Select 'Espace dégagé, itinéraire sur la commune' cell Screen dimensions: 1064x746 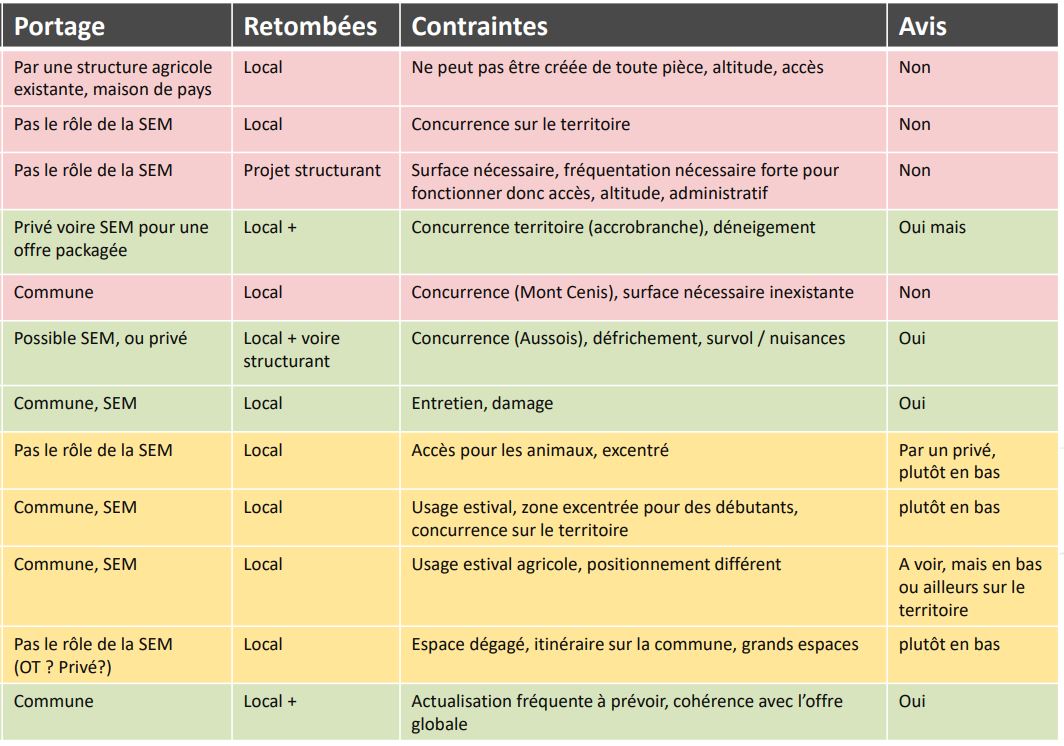pyautogui.click(x=643, y=655)
